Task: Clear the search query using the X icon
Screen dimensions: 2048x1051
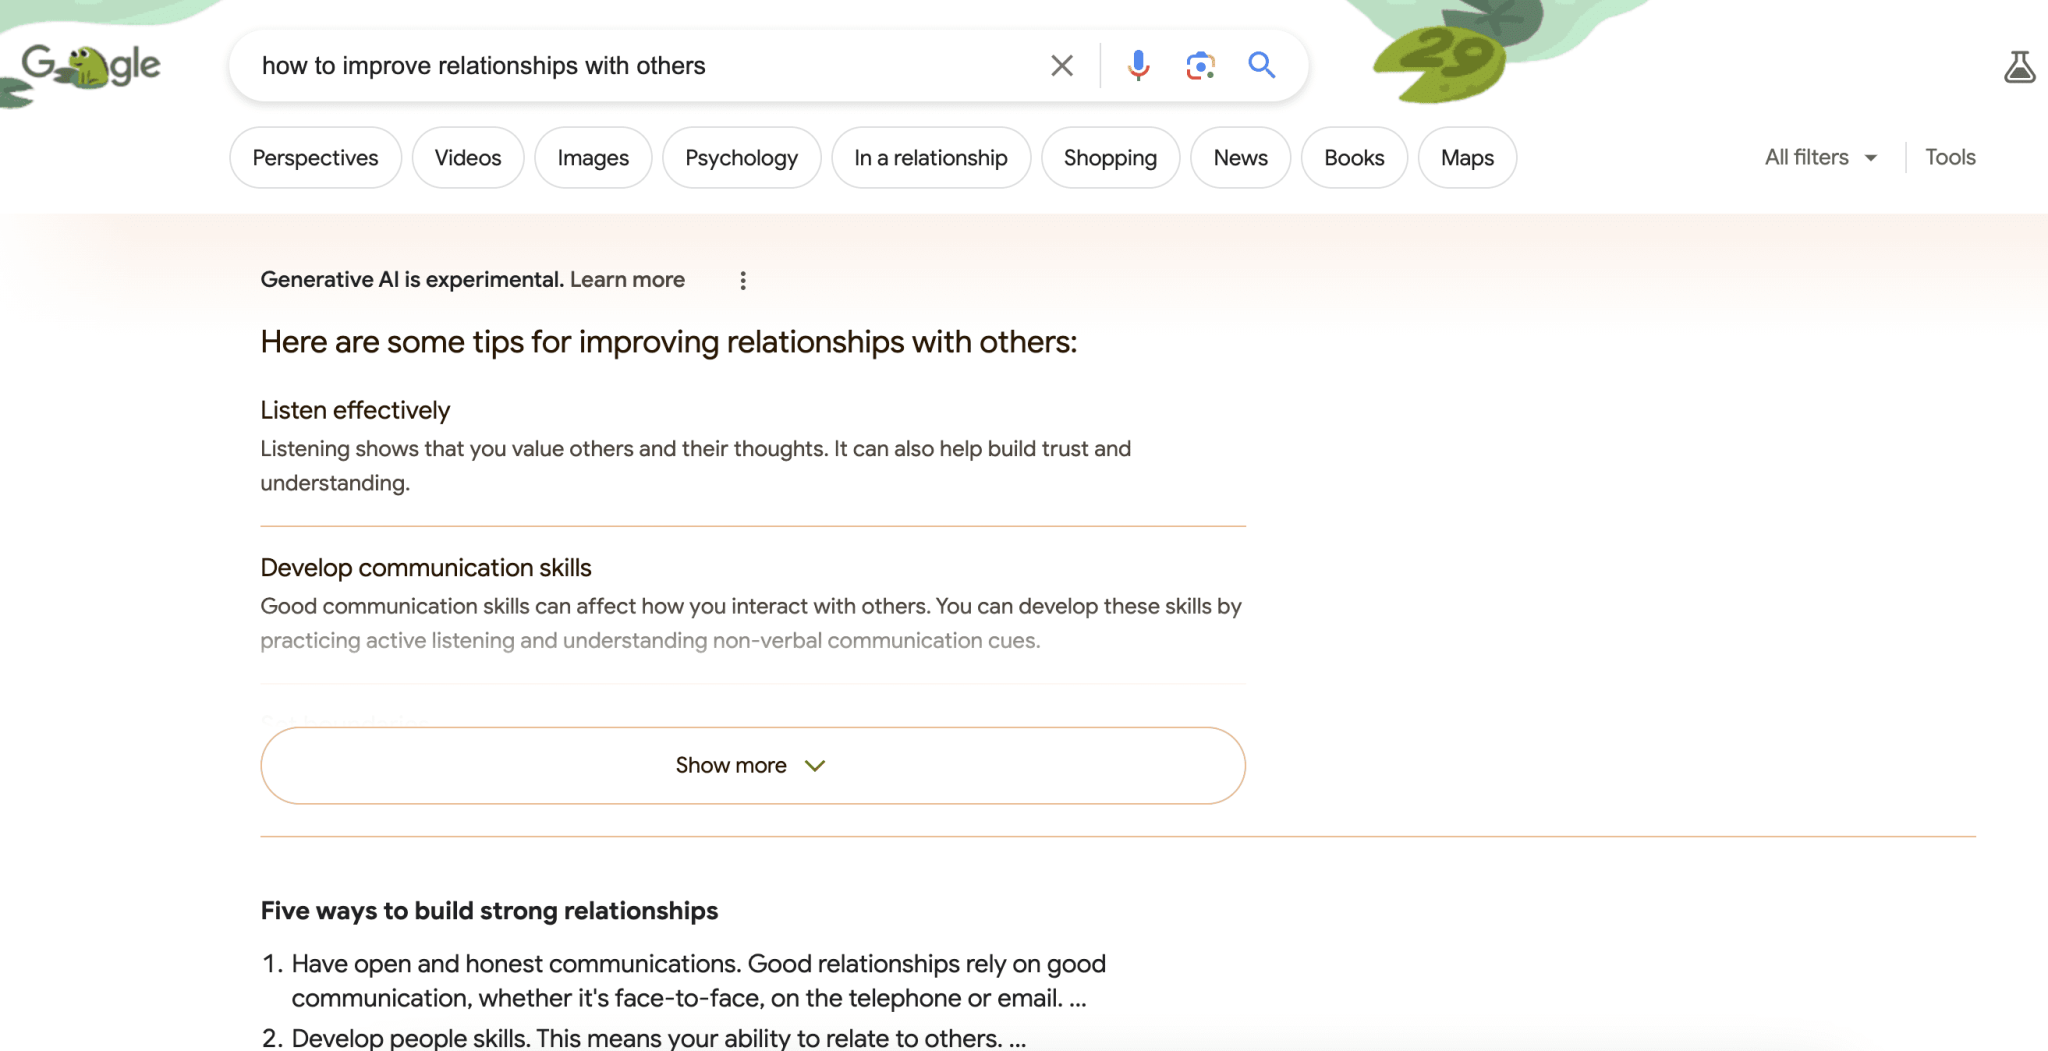Action: 1062,65
